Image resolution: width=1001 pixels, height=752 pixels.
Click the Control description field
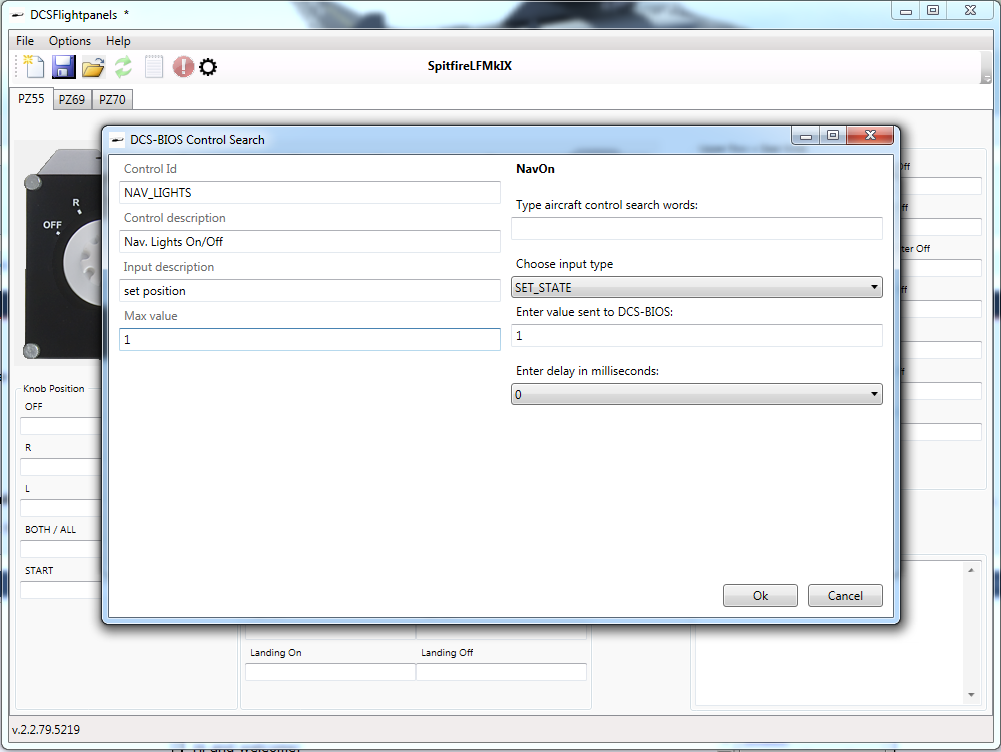[x=310, y=242]
